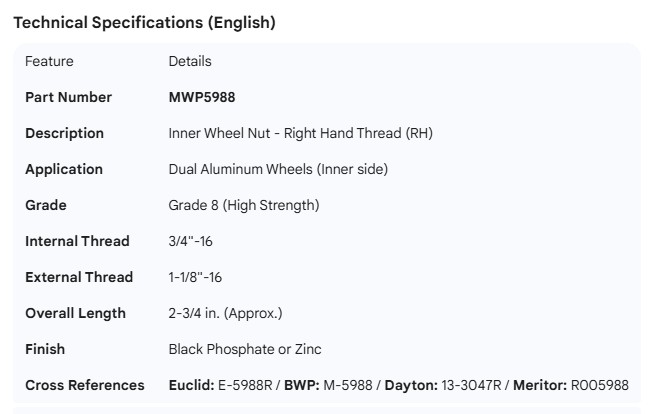Click the Black Phosphate or Zinc text
Viewport: 650px width, 414px height.
pyautogui.click(x=245, y=349)
